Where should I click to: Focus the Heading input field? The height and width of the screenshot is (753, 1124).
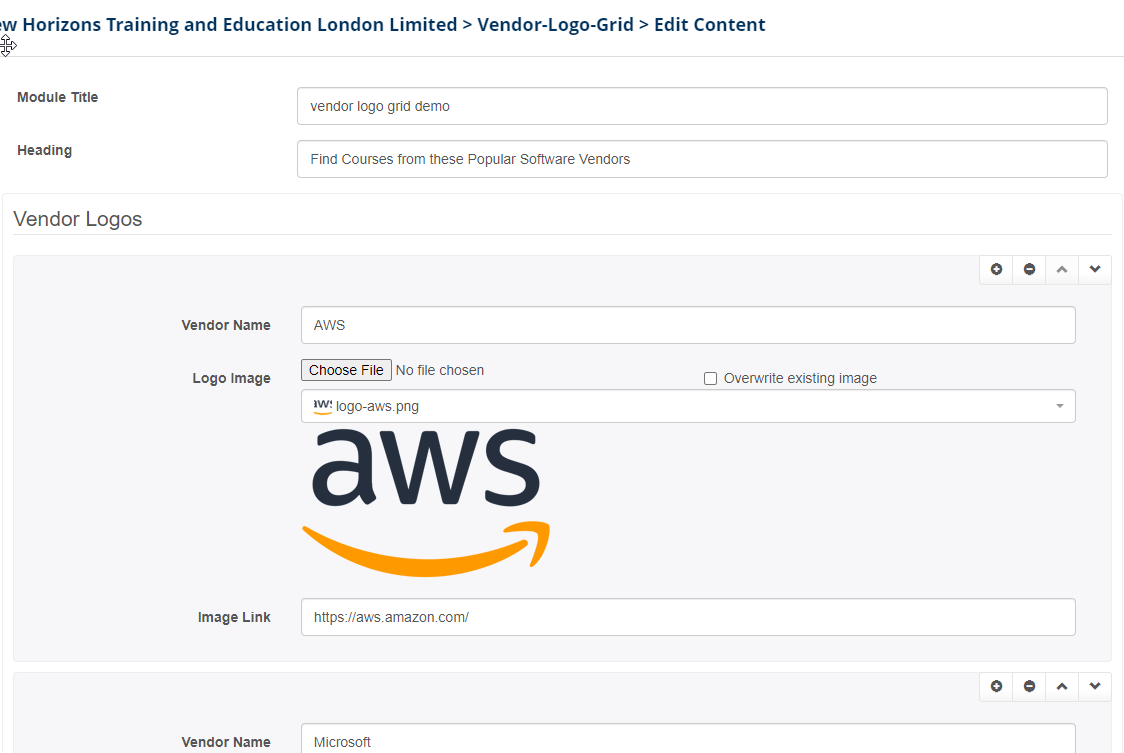tap(702, 159)
